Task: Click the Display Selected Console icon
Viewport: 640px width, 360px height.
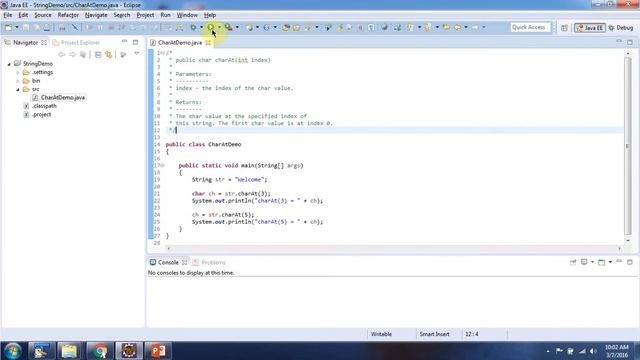Action: (584, 262)
